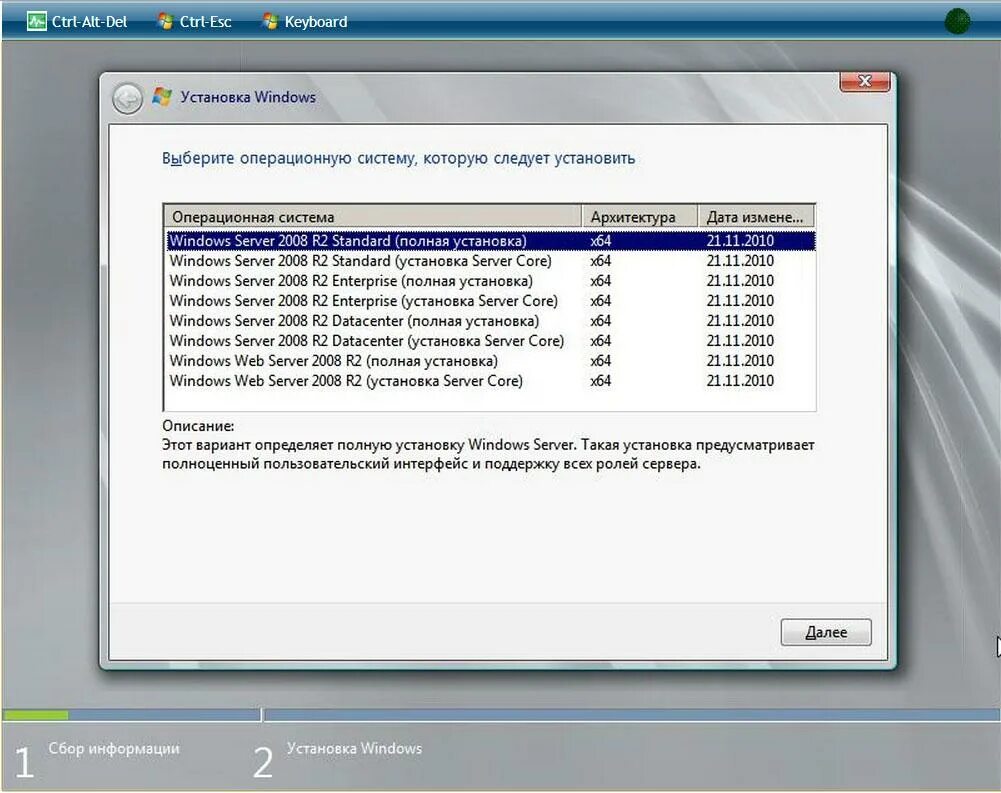Sort by Архитектура column header

639,217
